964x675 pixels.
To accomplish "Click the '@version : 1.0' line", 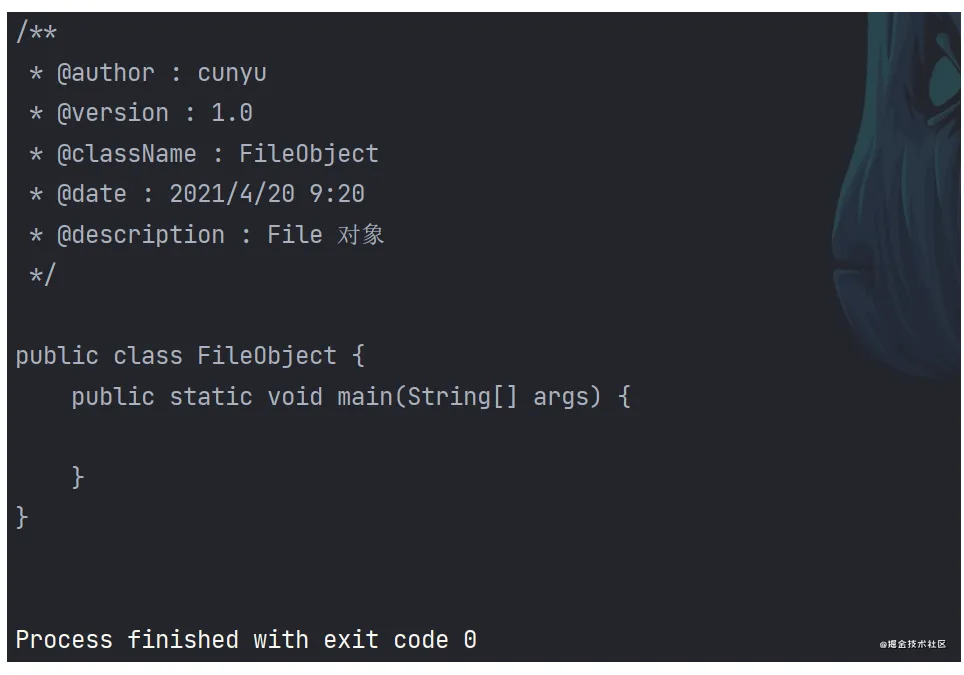I will pyautogui.click(x=141, y=113).
